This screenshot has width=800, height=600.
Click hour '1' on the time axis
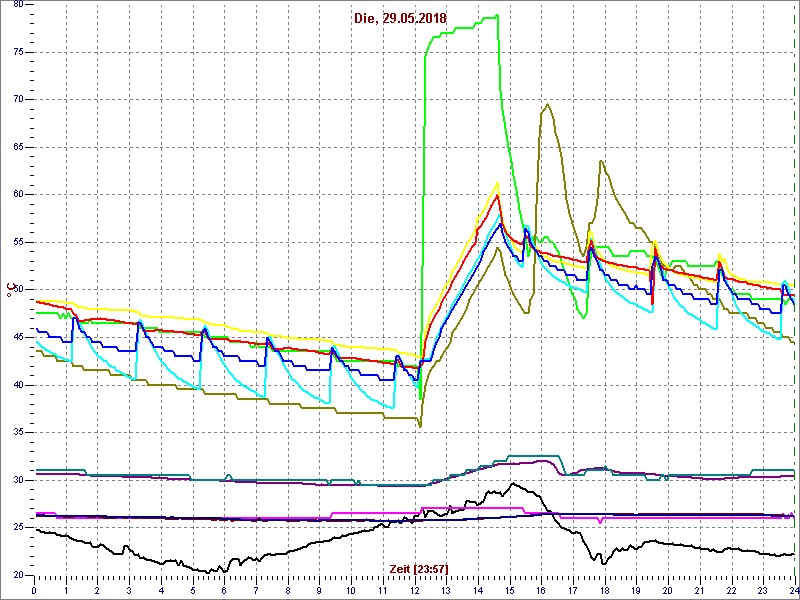(x=66, y=590)
